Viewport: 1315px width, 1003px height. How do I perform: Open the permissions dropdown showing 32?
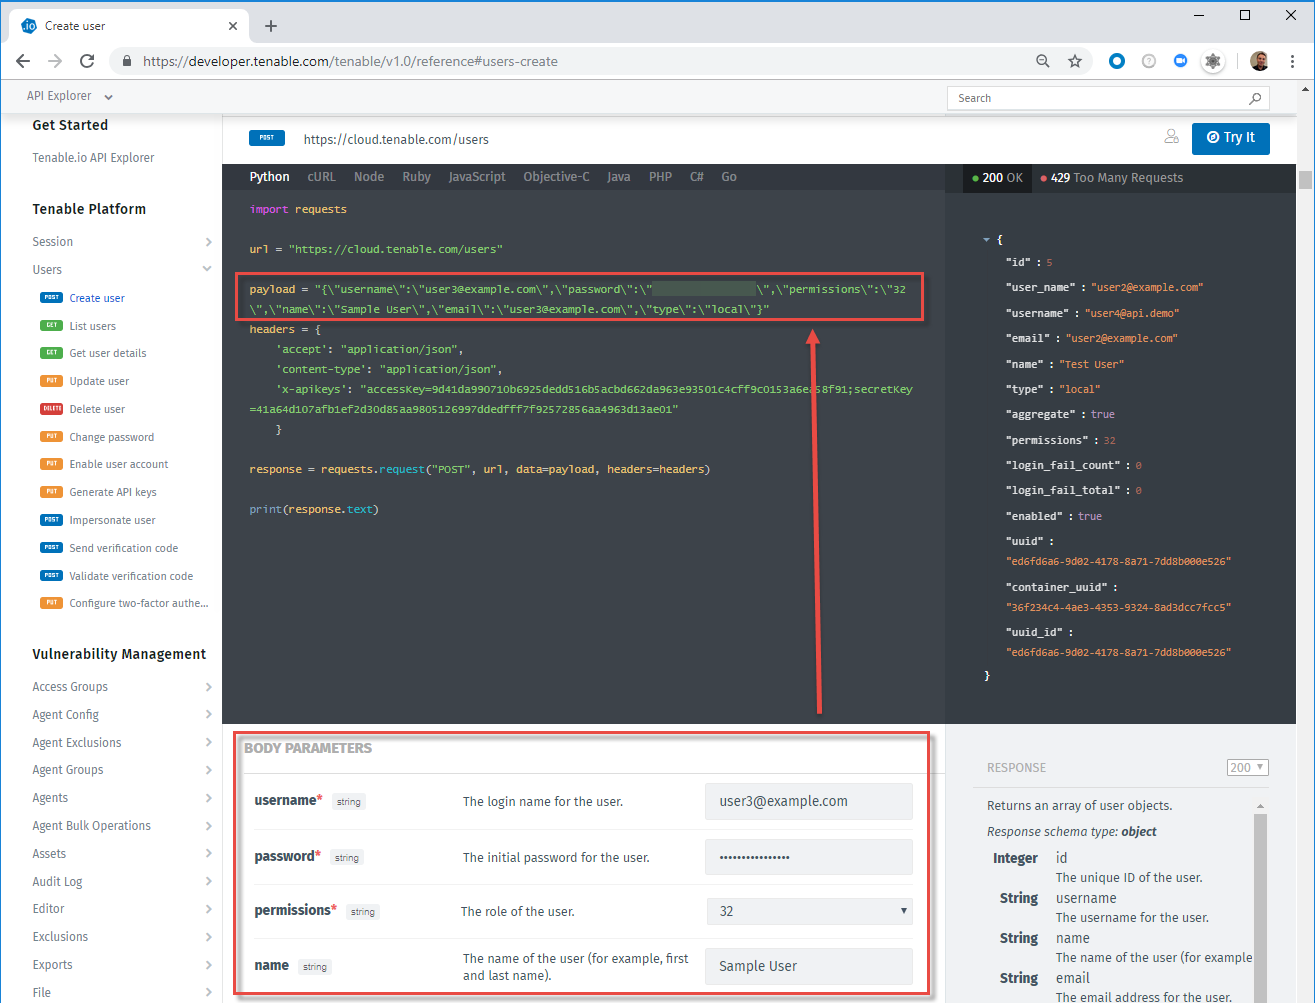coord(809,911)
